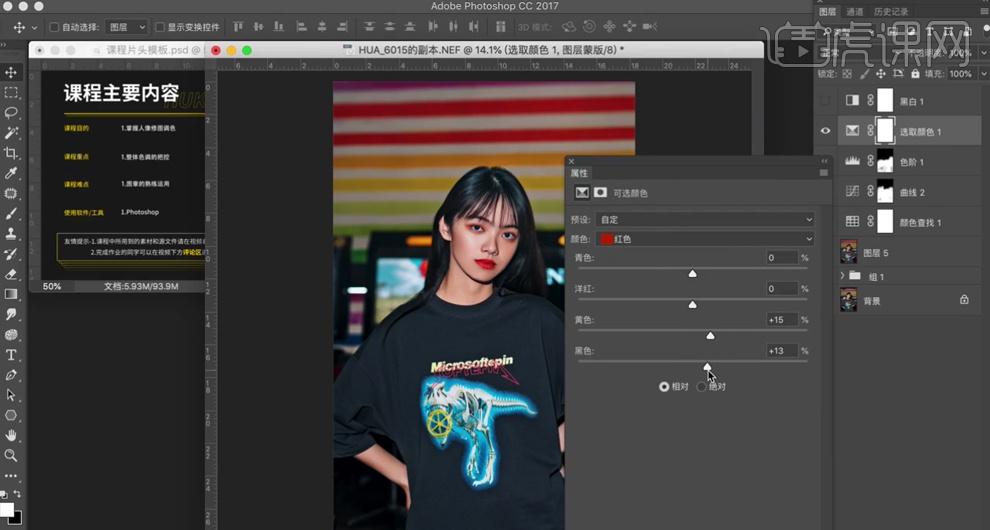The image size is (990, 530).
Task: Click the padlock on the 背景 layer
Action: (x=964, y=300)
